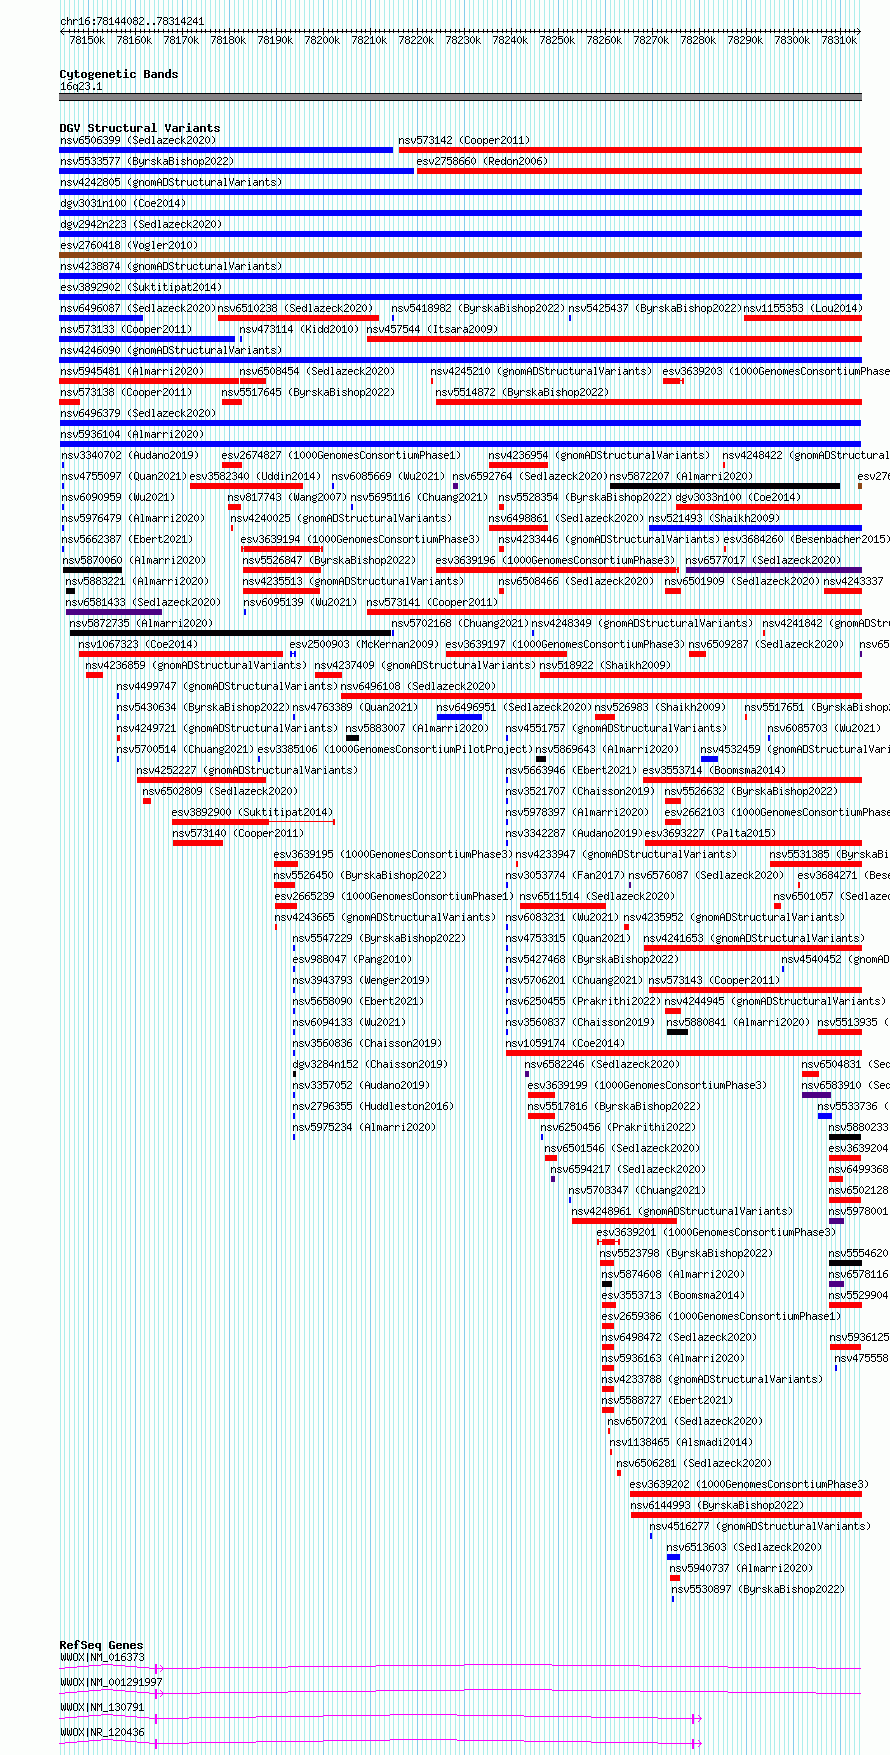The height and width of the screenshot is (1755, 890).
Task: Select the WWOX|NM_001291997 transcript label
Action: click(x=111, y=1682)
